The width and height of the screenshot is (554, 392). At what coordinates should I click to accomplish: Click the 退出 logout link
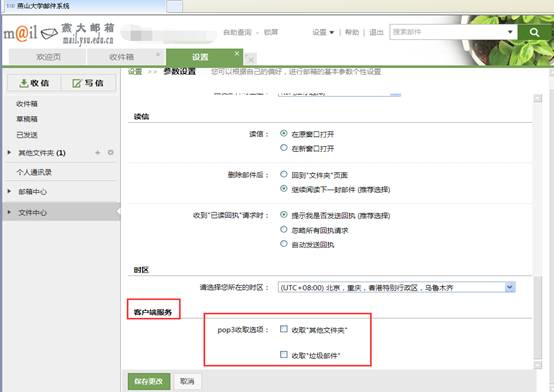coord(376,32)
